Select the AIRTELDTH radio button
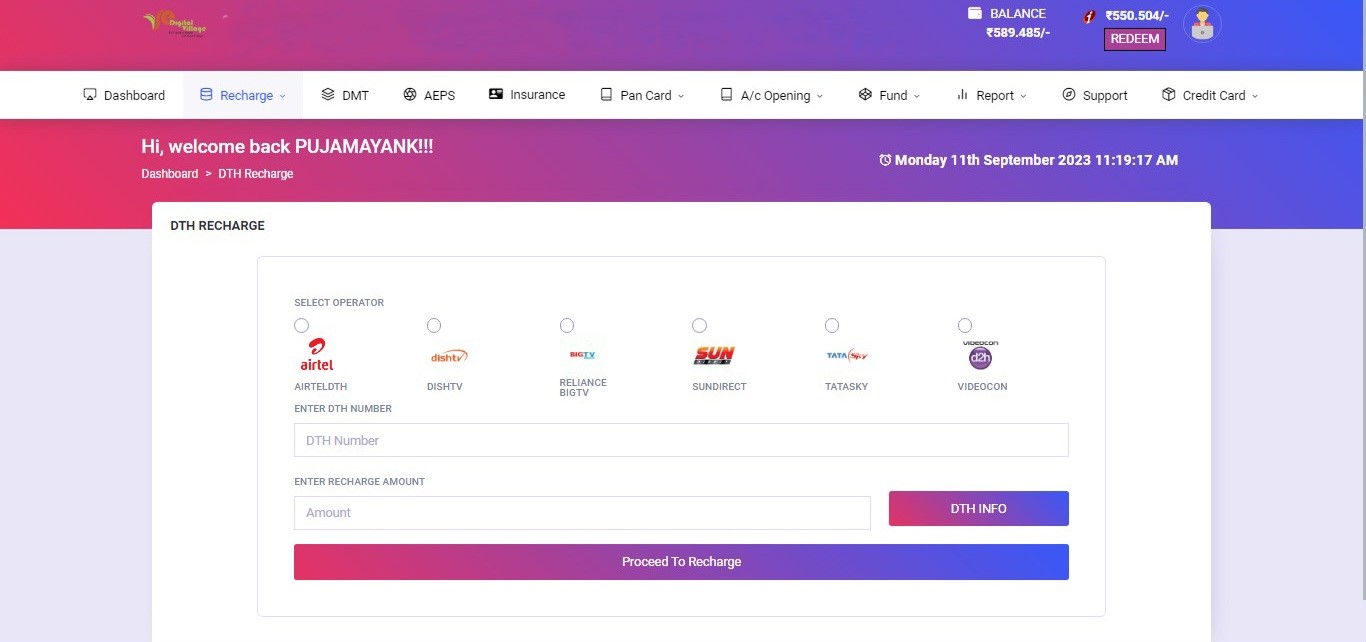Screen dimensions: 1366x642 click(x=302, y=325)
